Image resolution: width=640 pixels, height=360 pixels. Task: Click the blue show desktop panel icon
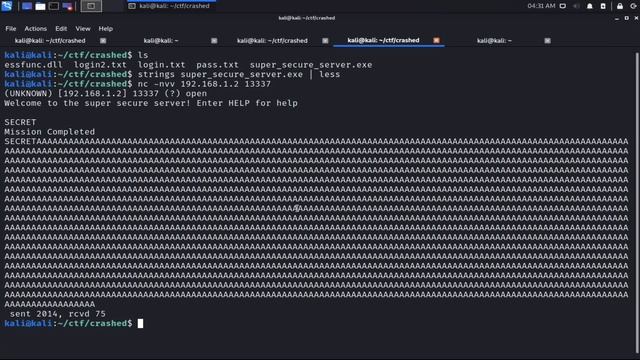[x=27, y=6]
